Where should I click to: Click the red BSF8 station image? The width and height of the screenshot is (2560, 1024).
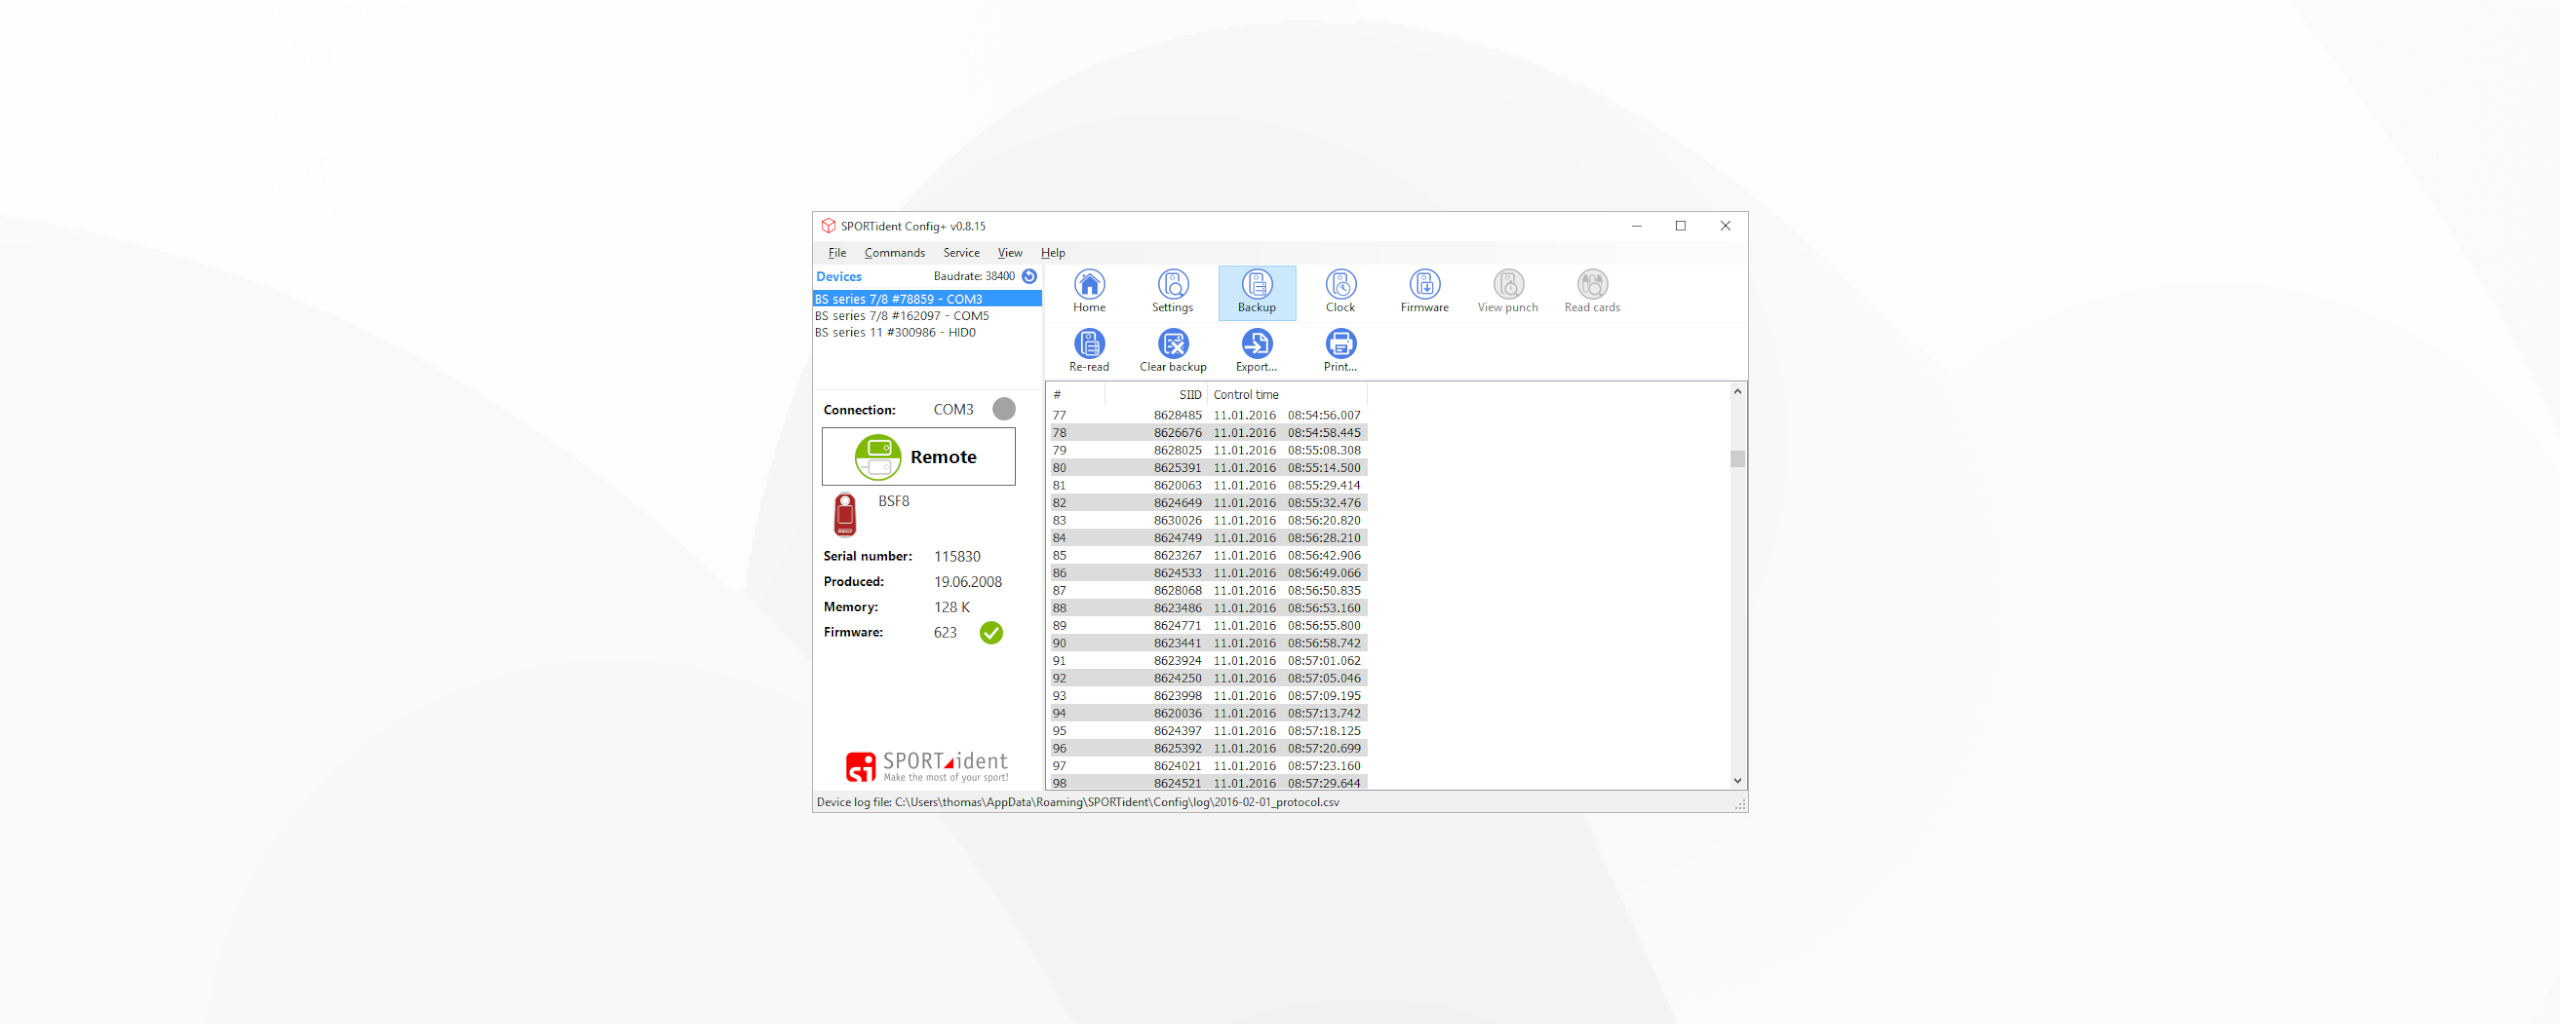point(845,515)
